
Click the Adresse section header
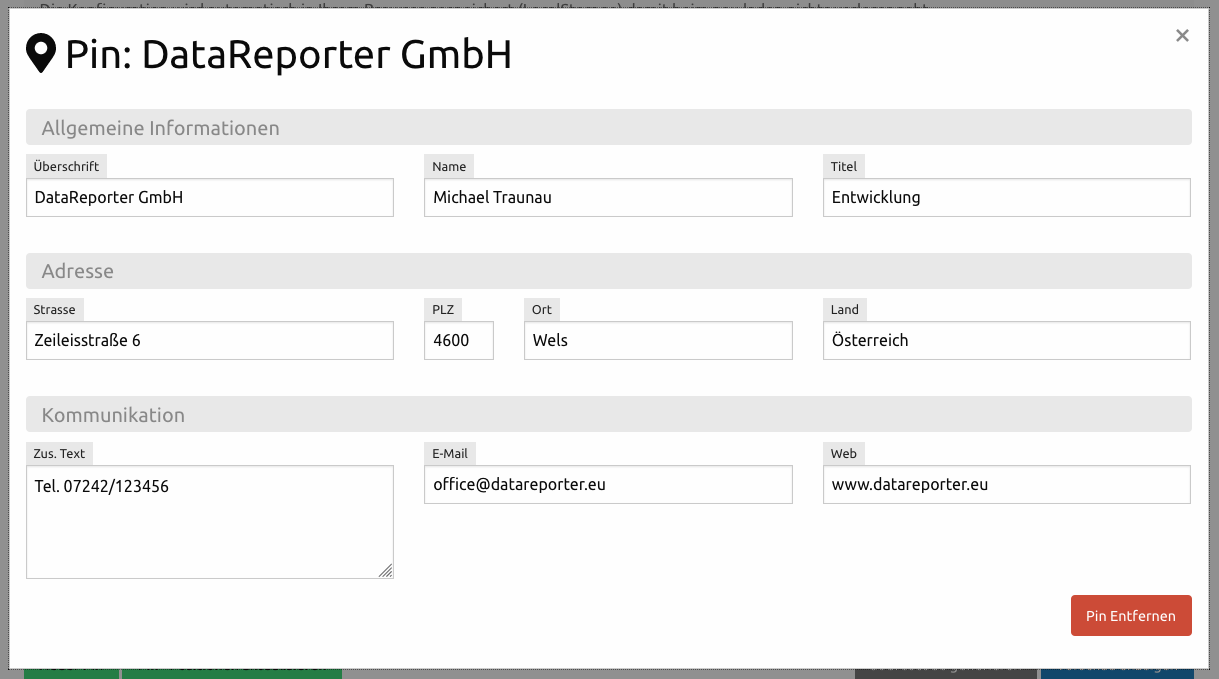point(78,271)
